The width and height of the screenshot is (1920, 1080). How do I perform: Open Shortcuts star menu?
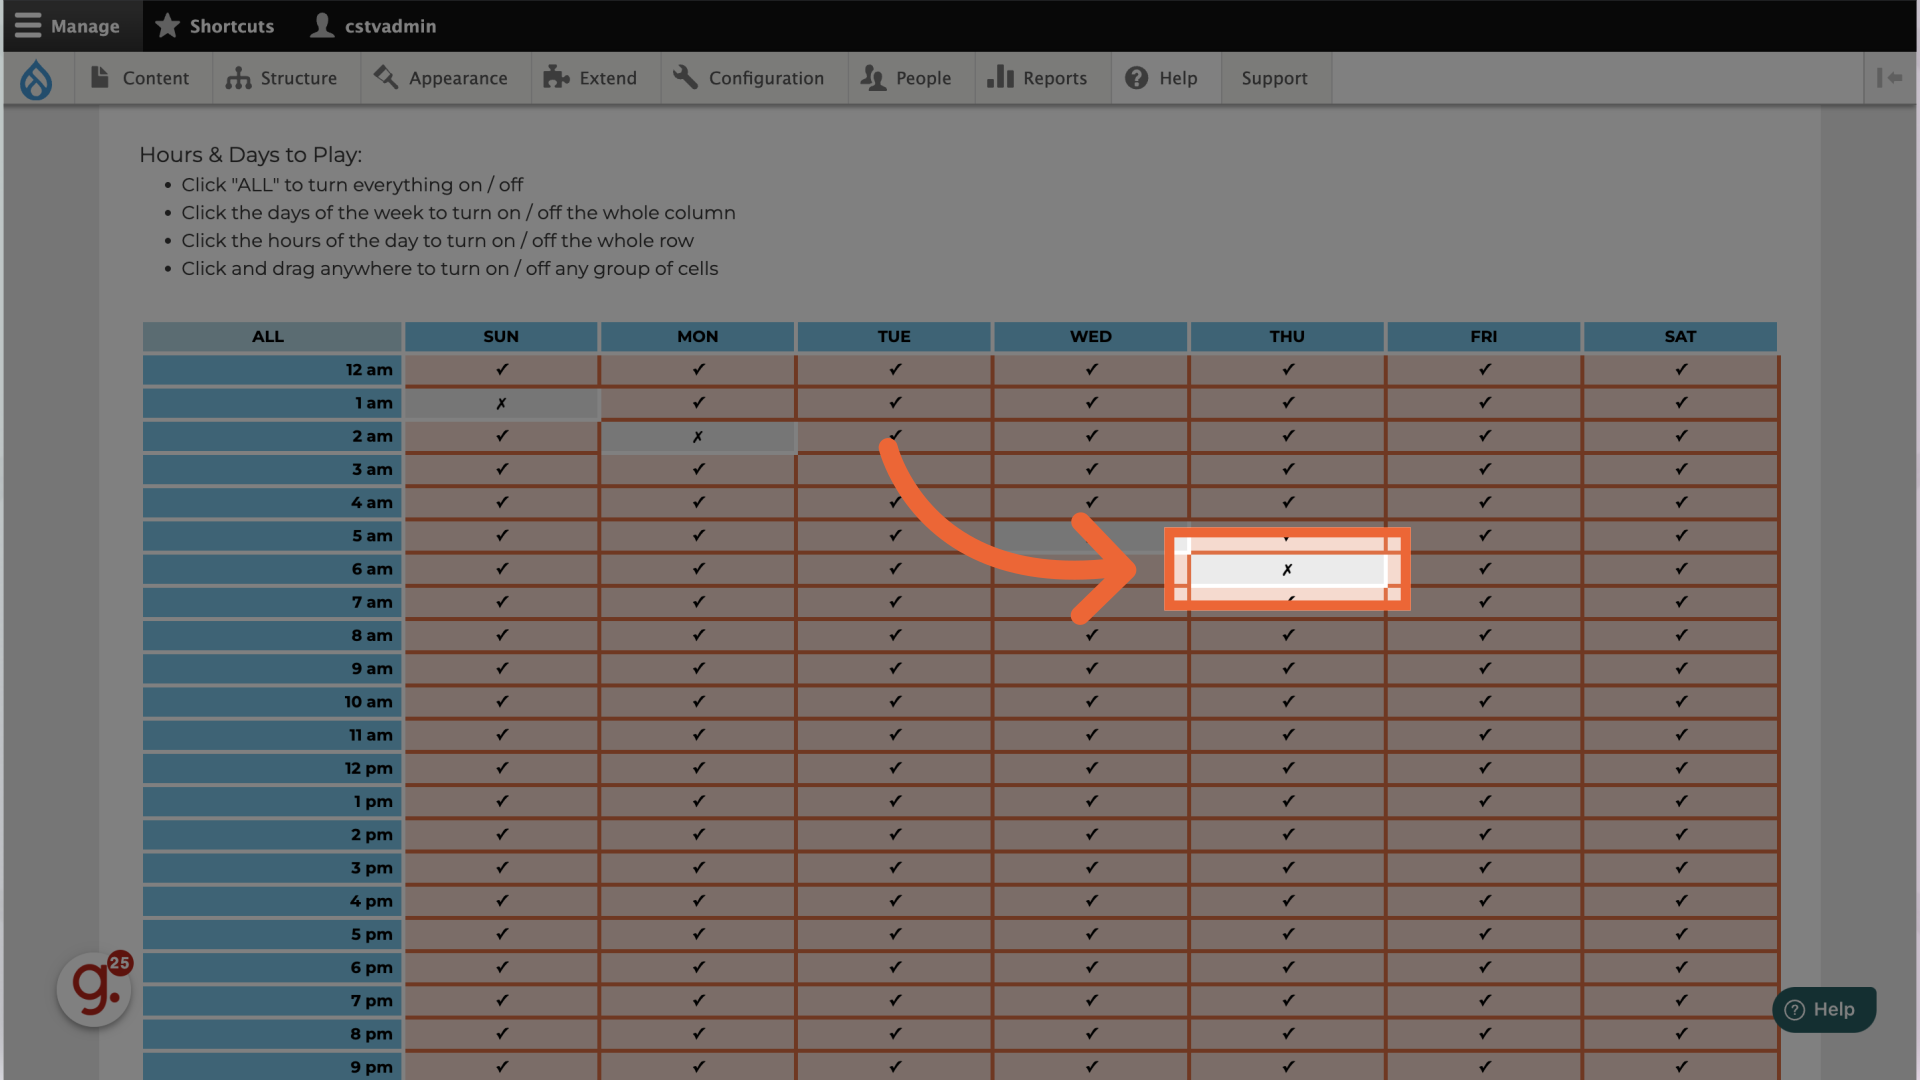tap(215, 26)
